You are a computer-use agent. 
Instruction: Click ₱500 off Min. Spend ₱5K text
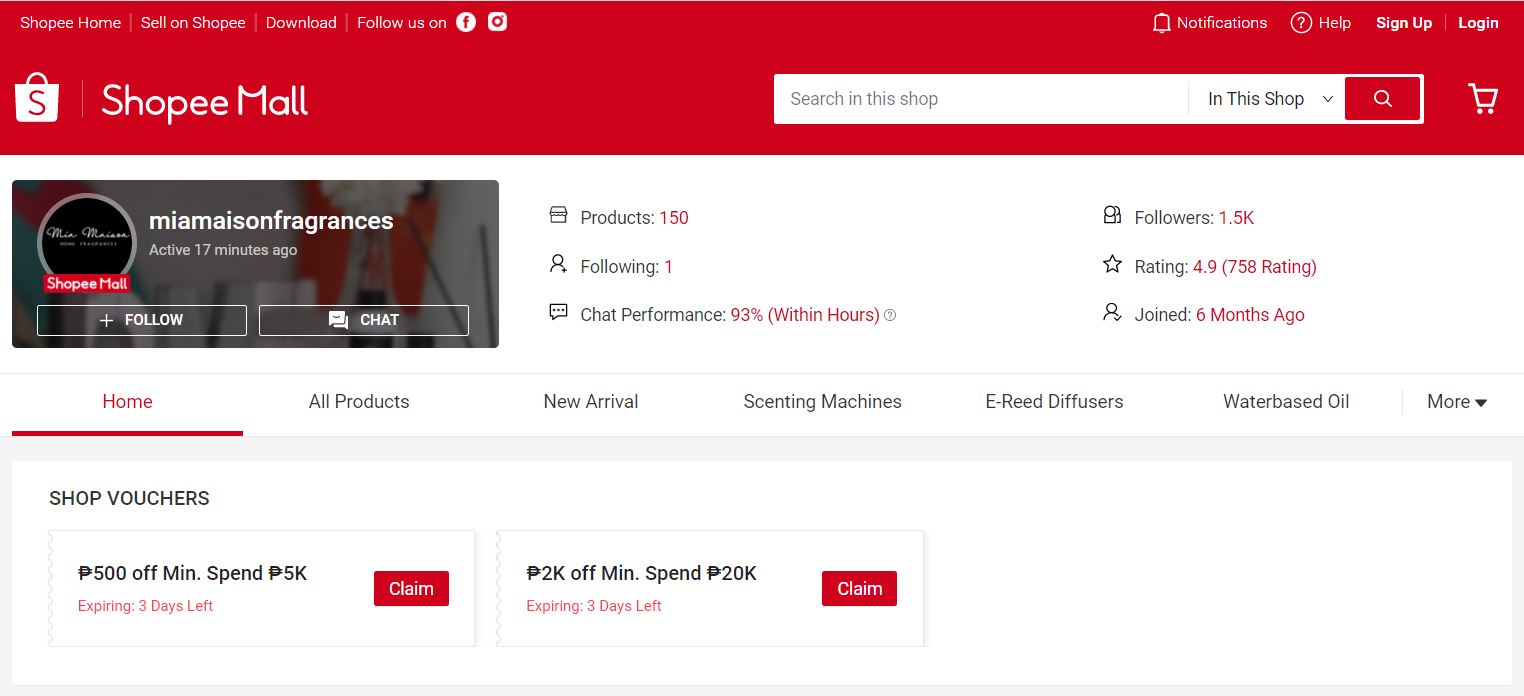[x=193, y=573]
